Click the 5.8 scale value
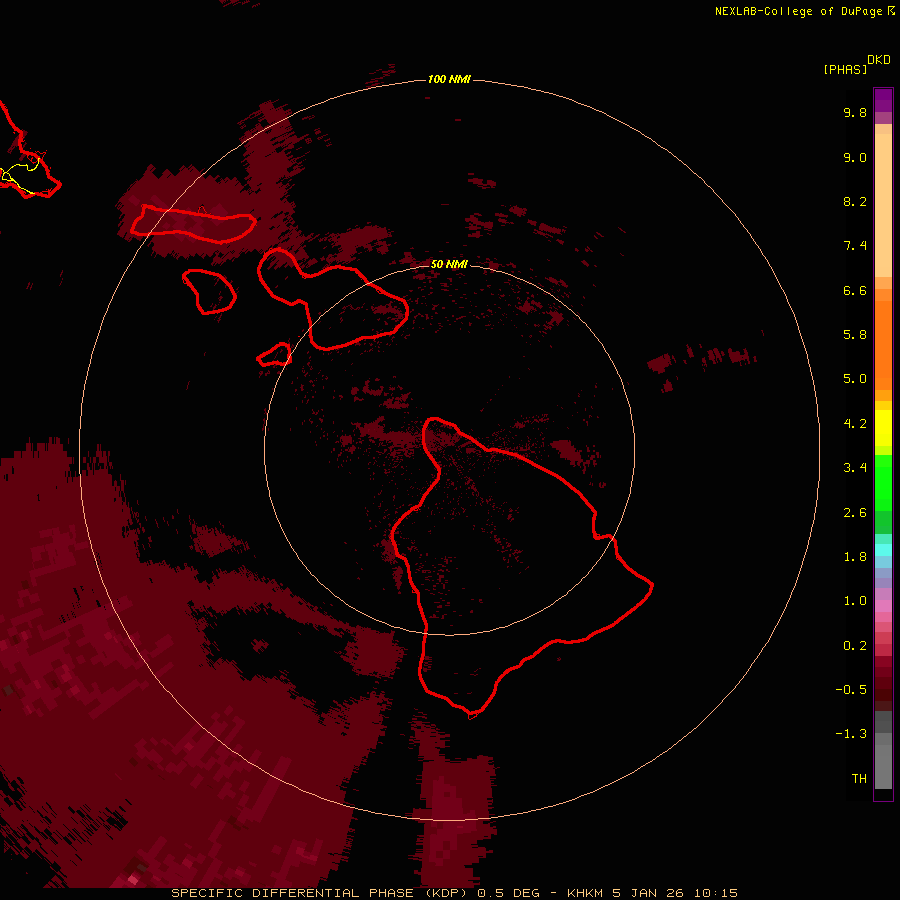The height and width of the screenshot is (900, 900). (855, 335)
